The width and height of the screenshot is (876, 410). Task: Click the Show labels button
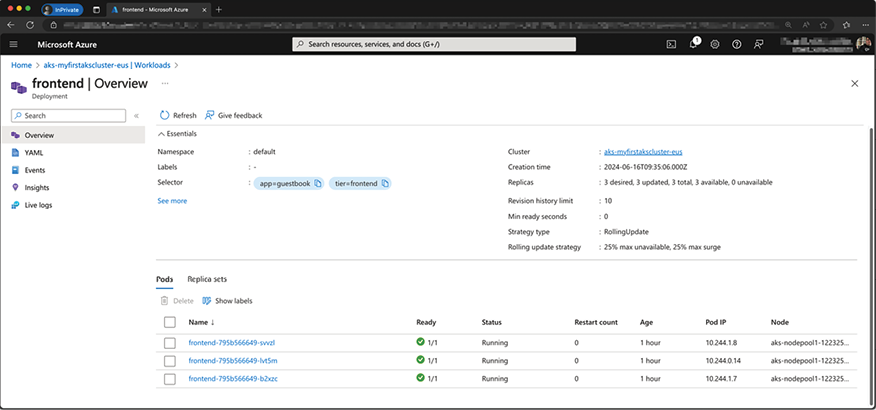[x=227, y=301]
